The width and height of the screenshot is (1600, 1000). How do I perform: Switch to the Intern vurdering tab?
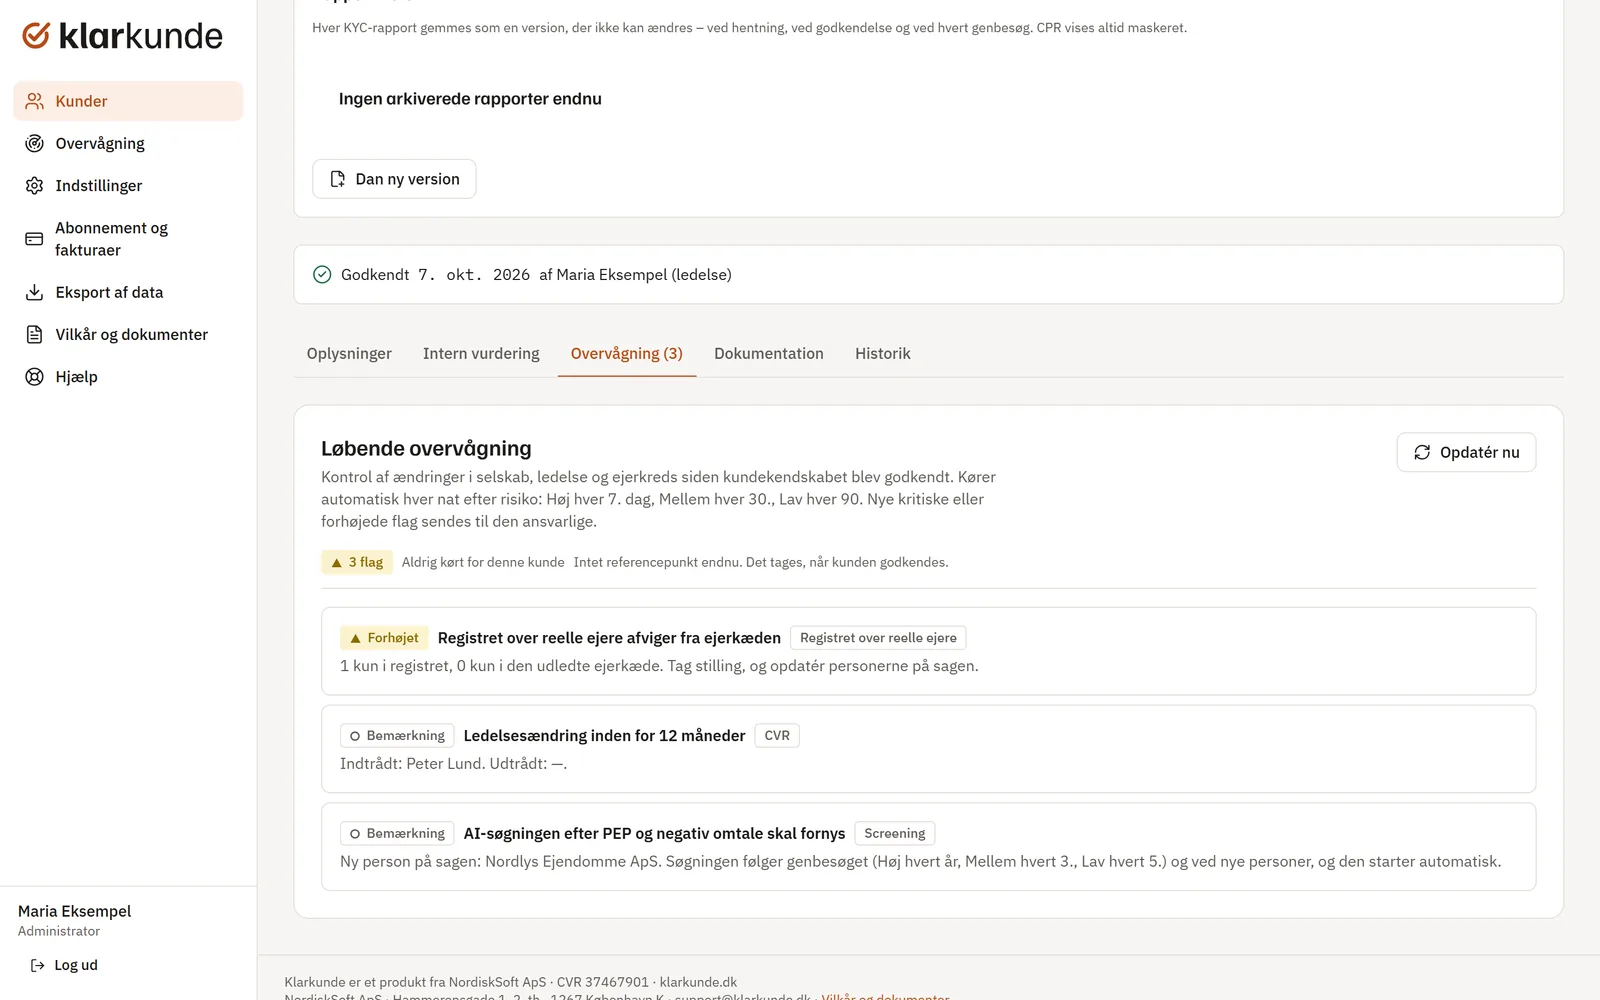click(481, 354)
